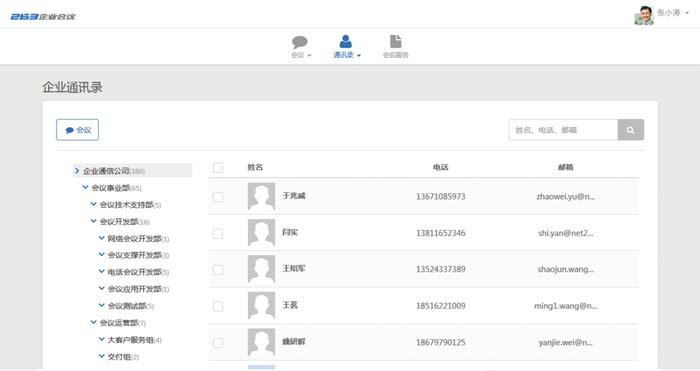700x371 pixels.
Task: Click email shi.yan@net2...
Action: click(x=566, y=233)
